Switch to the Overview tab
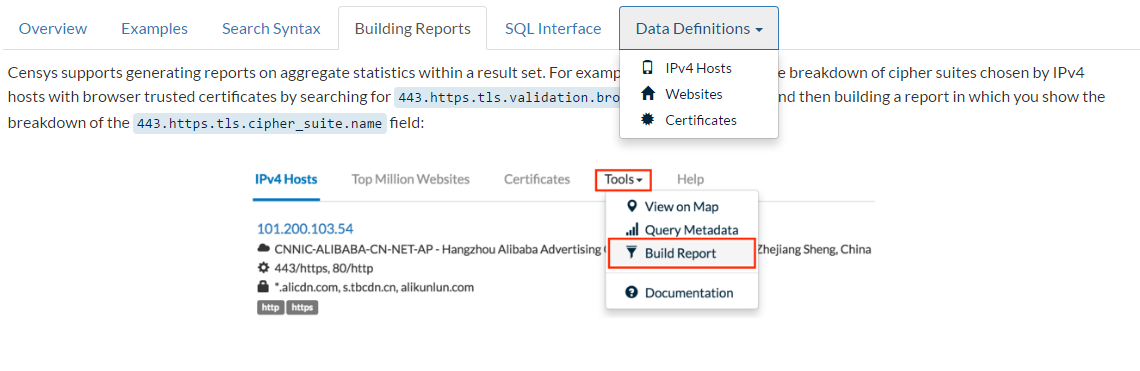 tap(52, 28)
